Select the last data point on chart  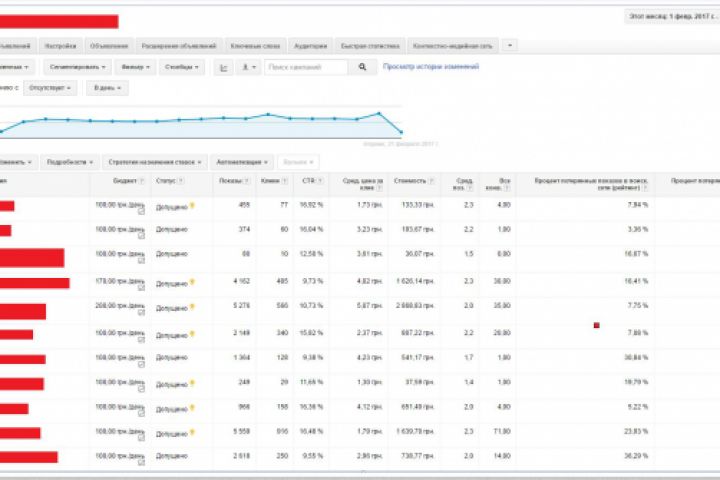point(401,132)
